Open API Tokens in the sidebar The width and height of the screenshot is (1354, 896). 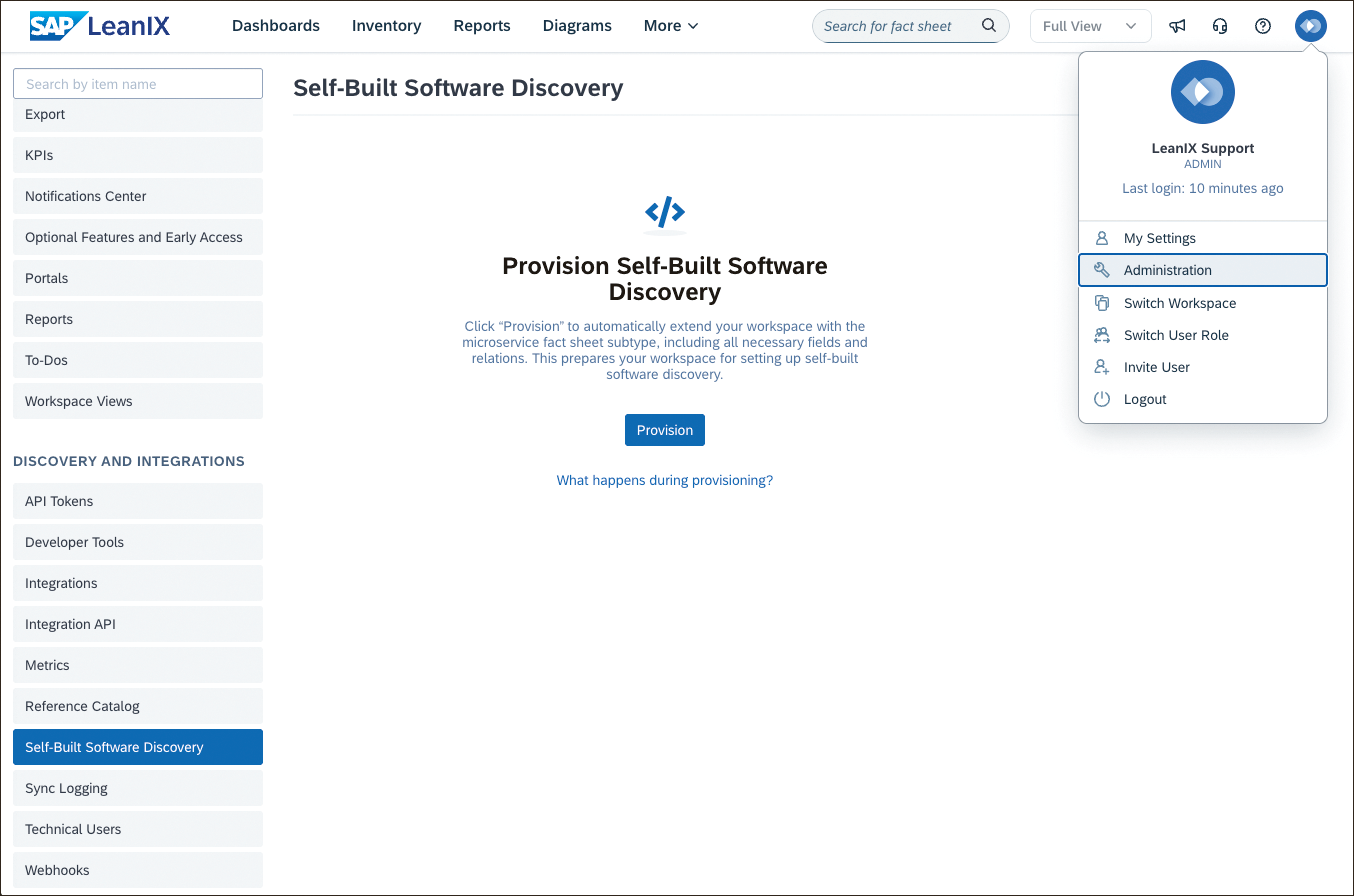[138, 501]
